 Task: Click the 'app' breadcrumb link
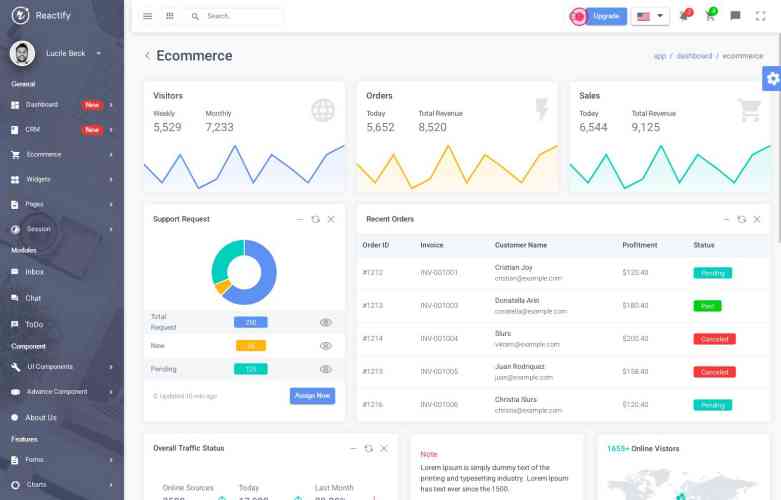click(x=659, y=56)
